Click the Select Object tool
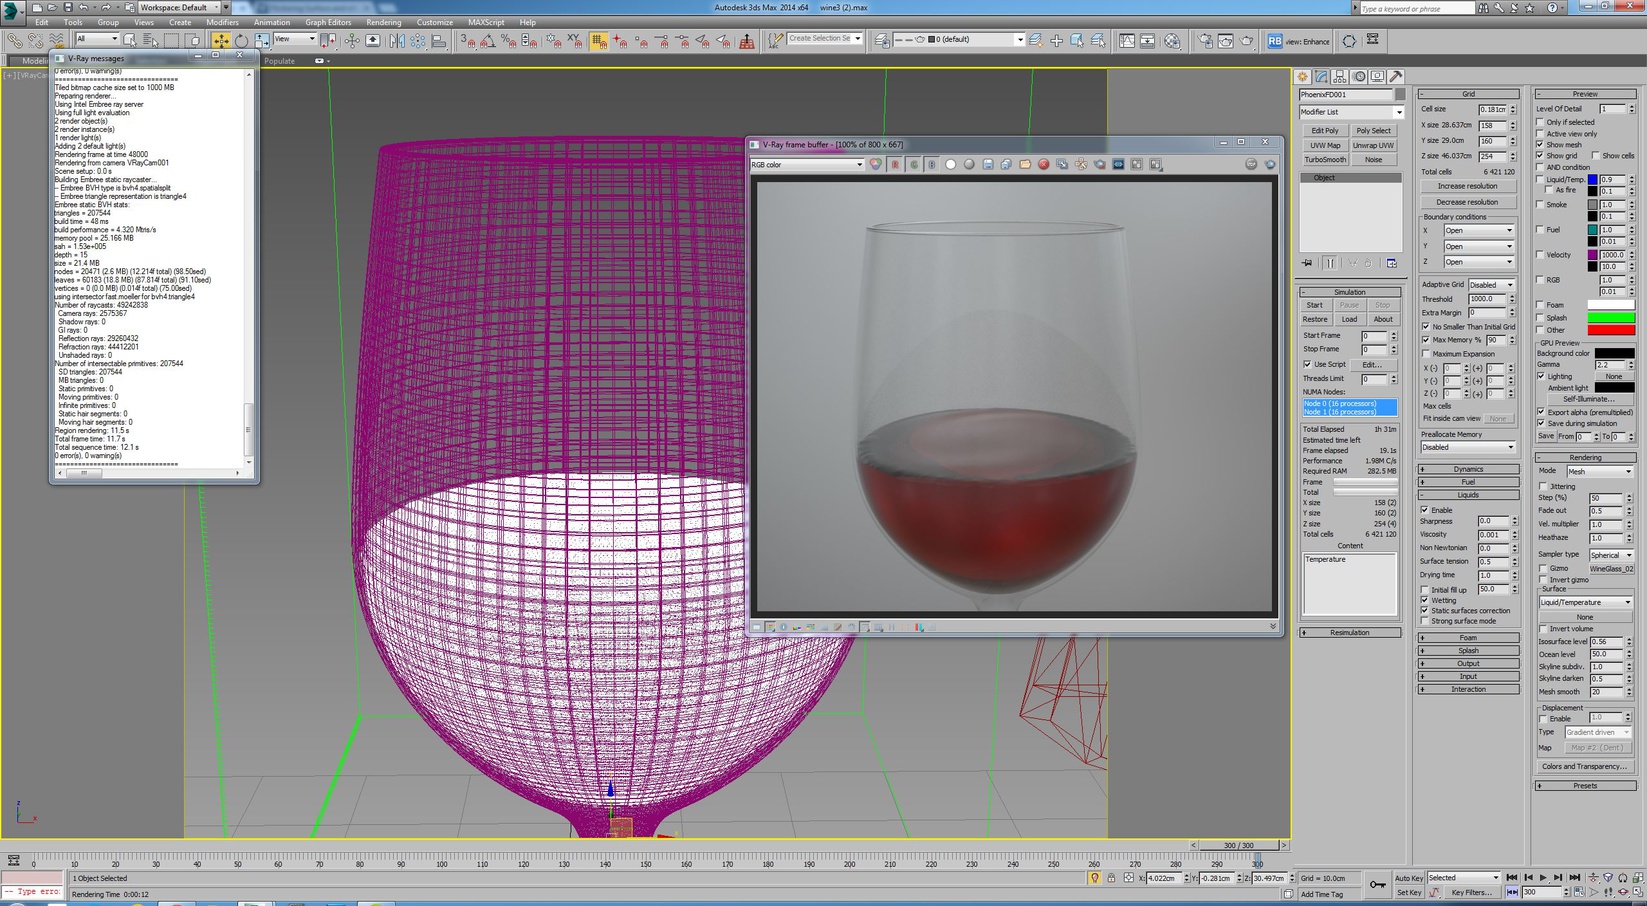Image resolution: width=1647 pixels, height=906 pixels. pos(130,41)
